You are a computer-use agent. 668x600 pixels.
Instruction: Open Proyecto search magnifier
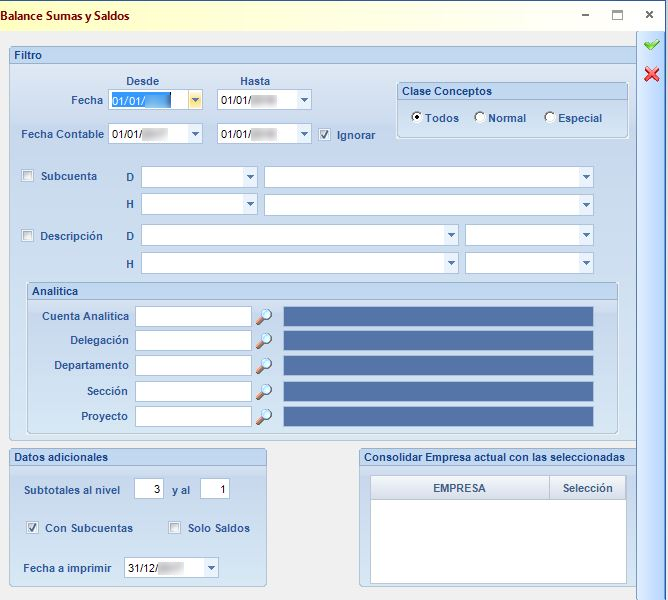coord(264,416)
